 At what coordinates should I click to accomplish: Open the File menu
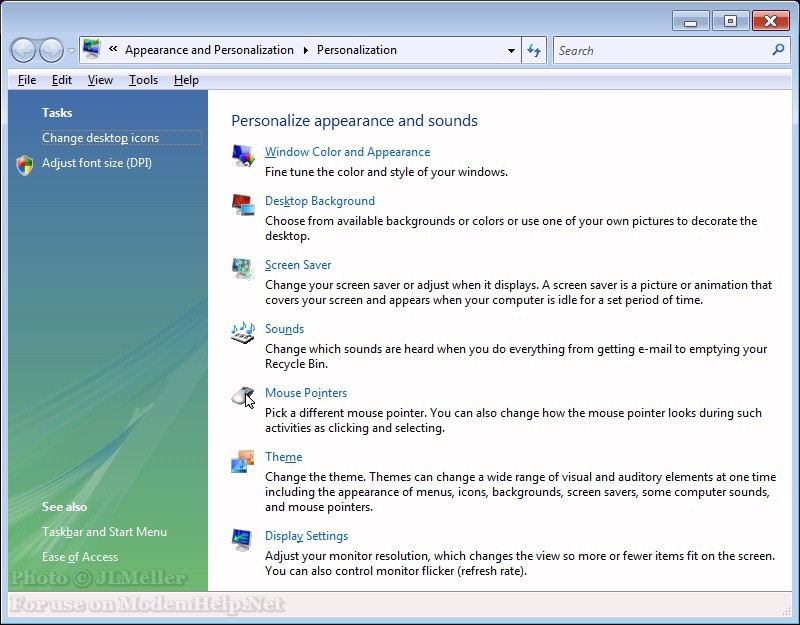click(x=27, y=80)
